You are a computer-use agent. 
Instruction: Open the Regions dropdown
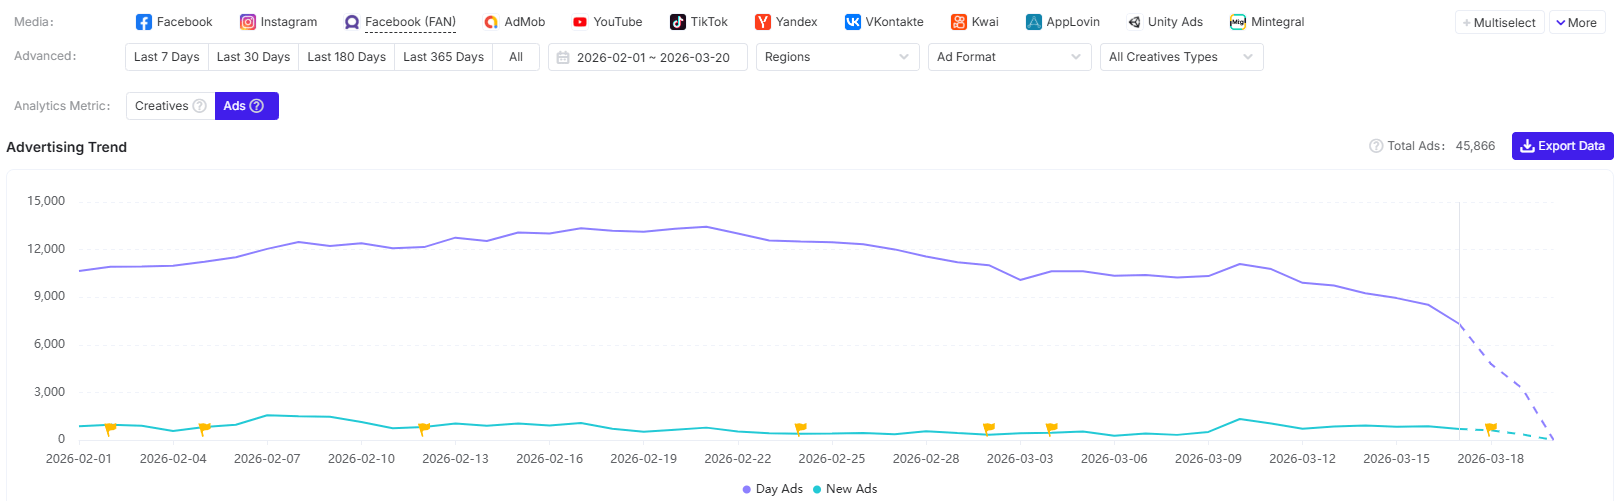tap(837, 57)
